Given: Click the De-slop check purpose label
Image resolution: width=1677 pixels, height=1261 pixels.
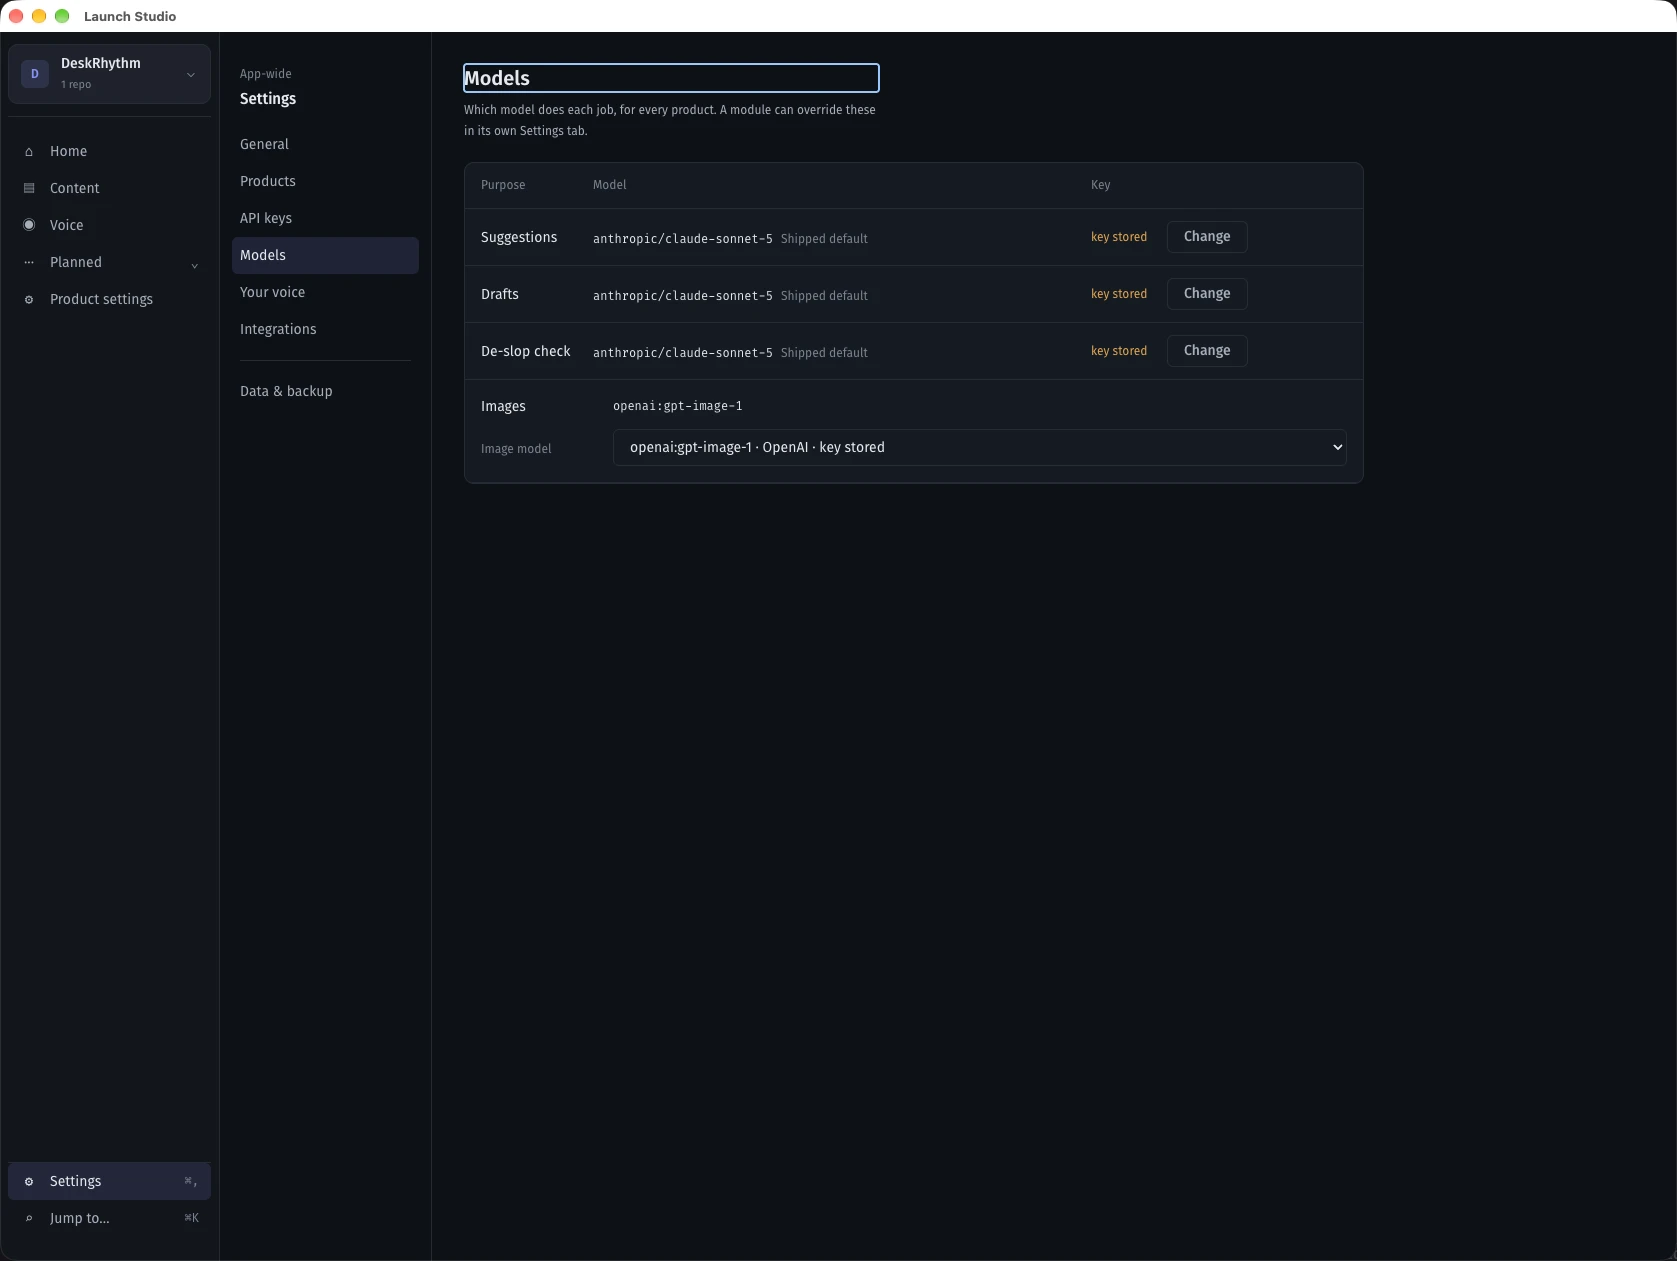Looking at the screenshot, I should click(x=526, y=351).
